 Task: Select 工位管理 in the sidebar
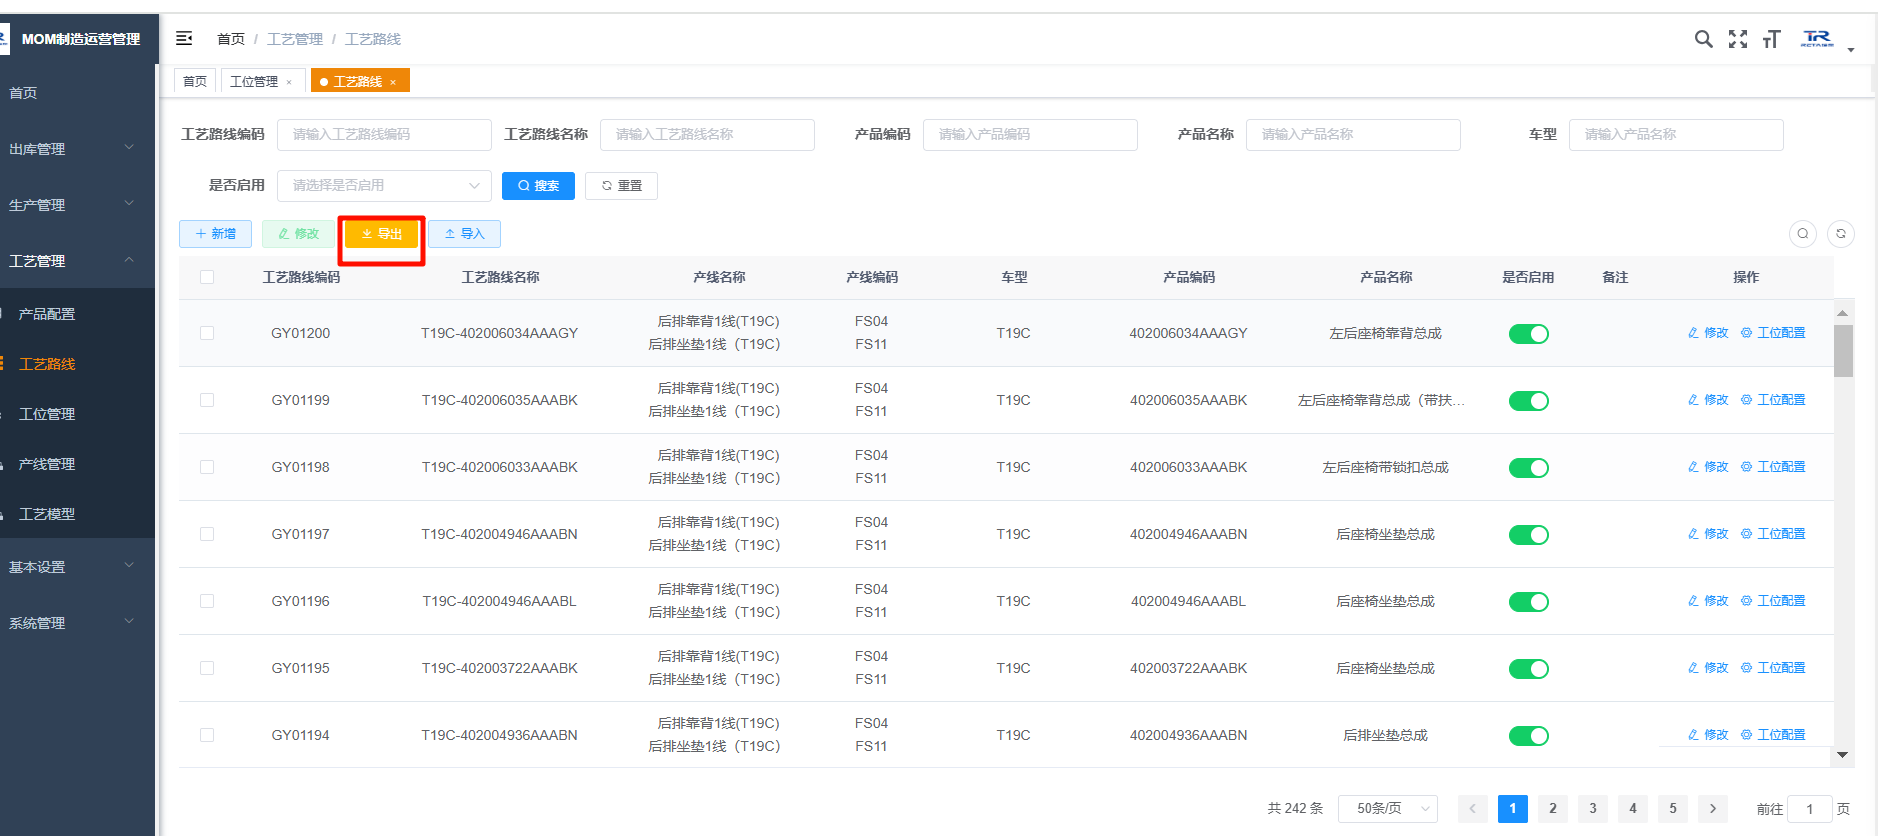78,414
